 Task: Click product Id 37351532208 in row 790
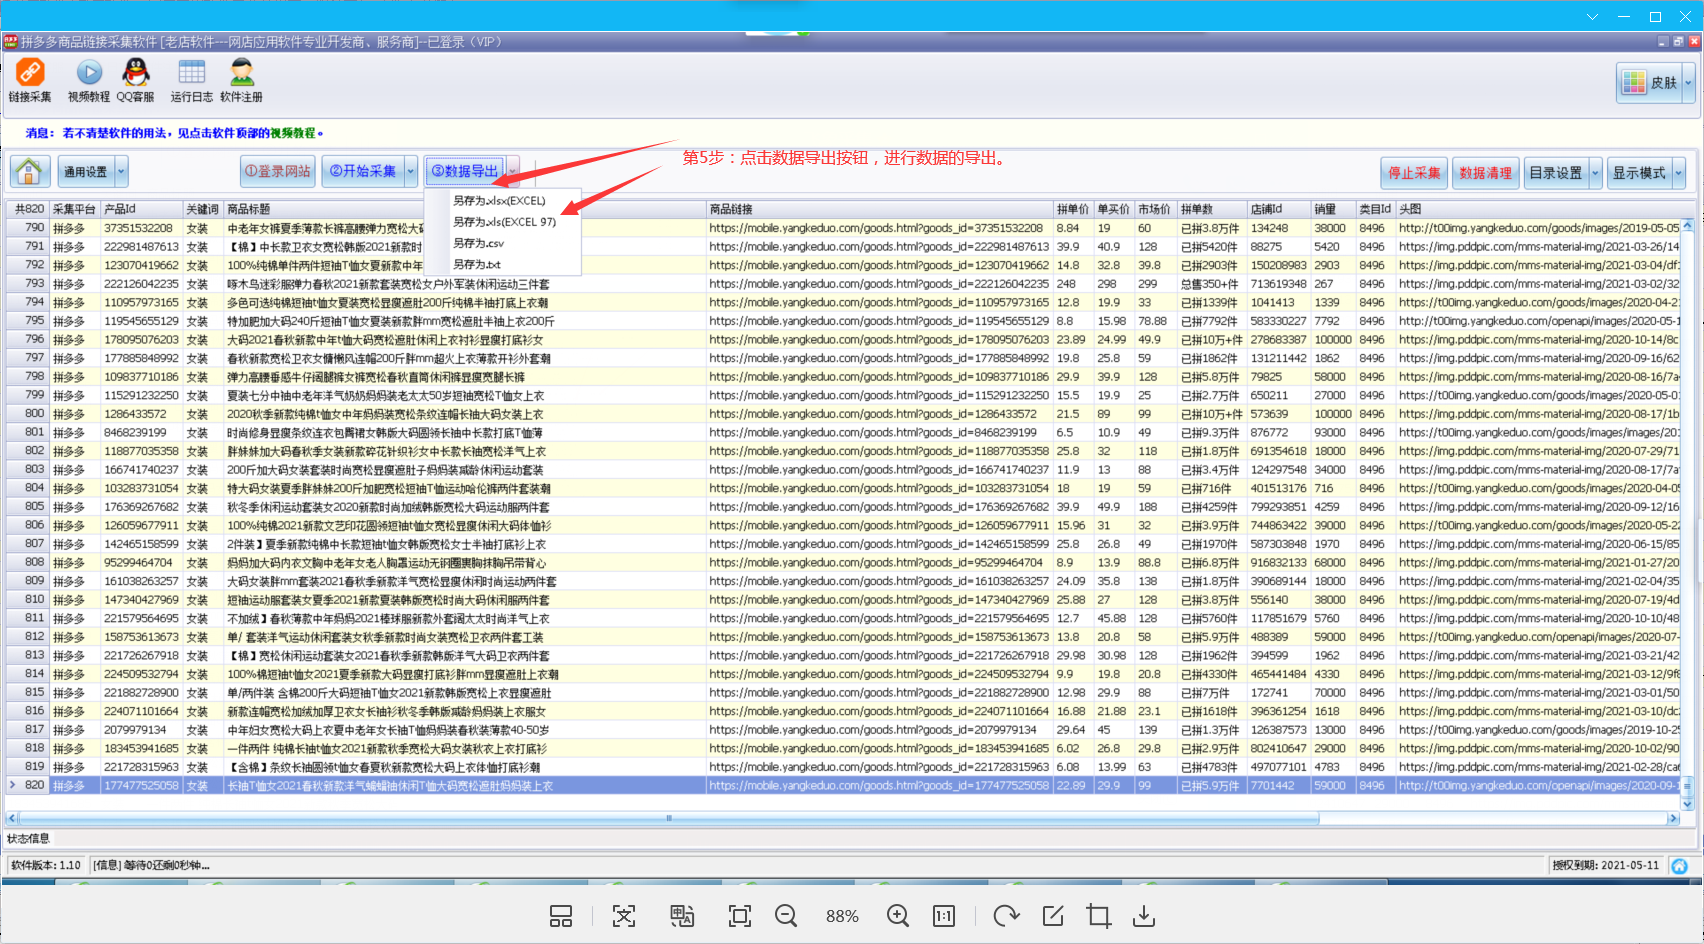(x=138, y=228)
